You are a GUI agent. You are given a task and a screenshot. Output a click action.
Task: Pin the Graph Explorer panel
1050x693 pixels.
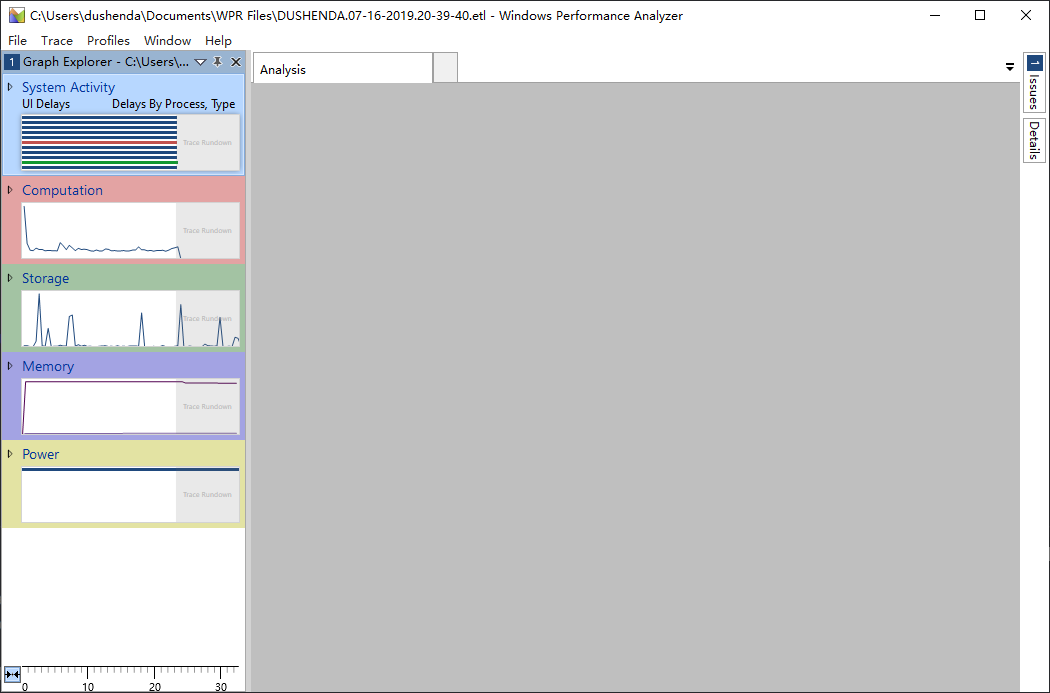click(218, 62)
